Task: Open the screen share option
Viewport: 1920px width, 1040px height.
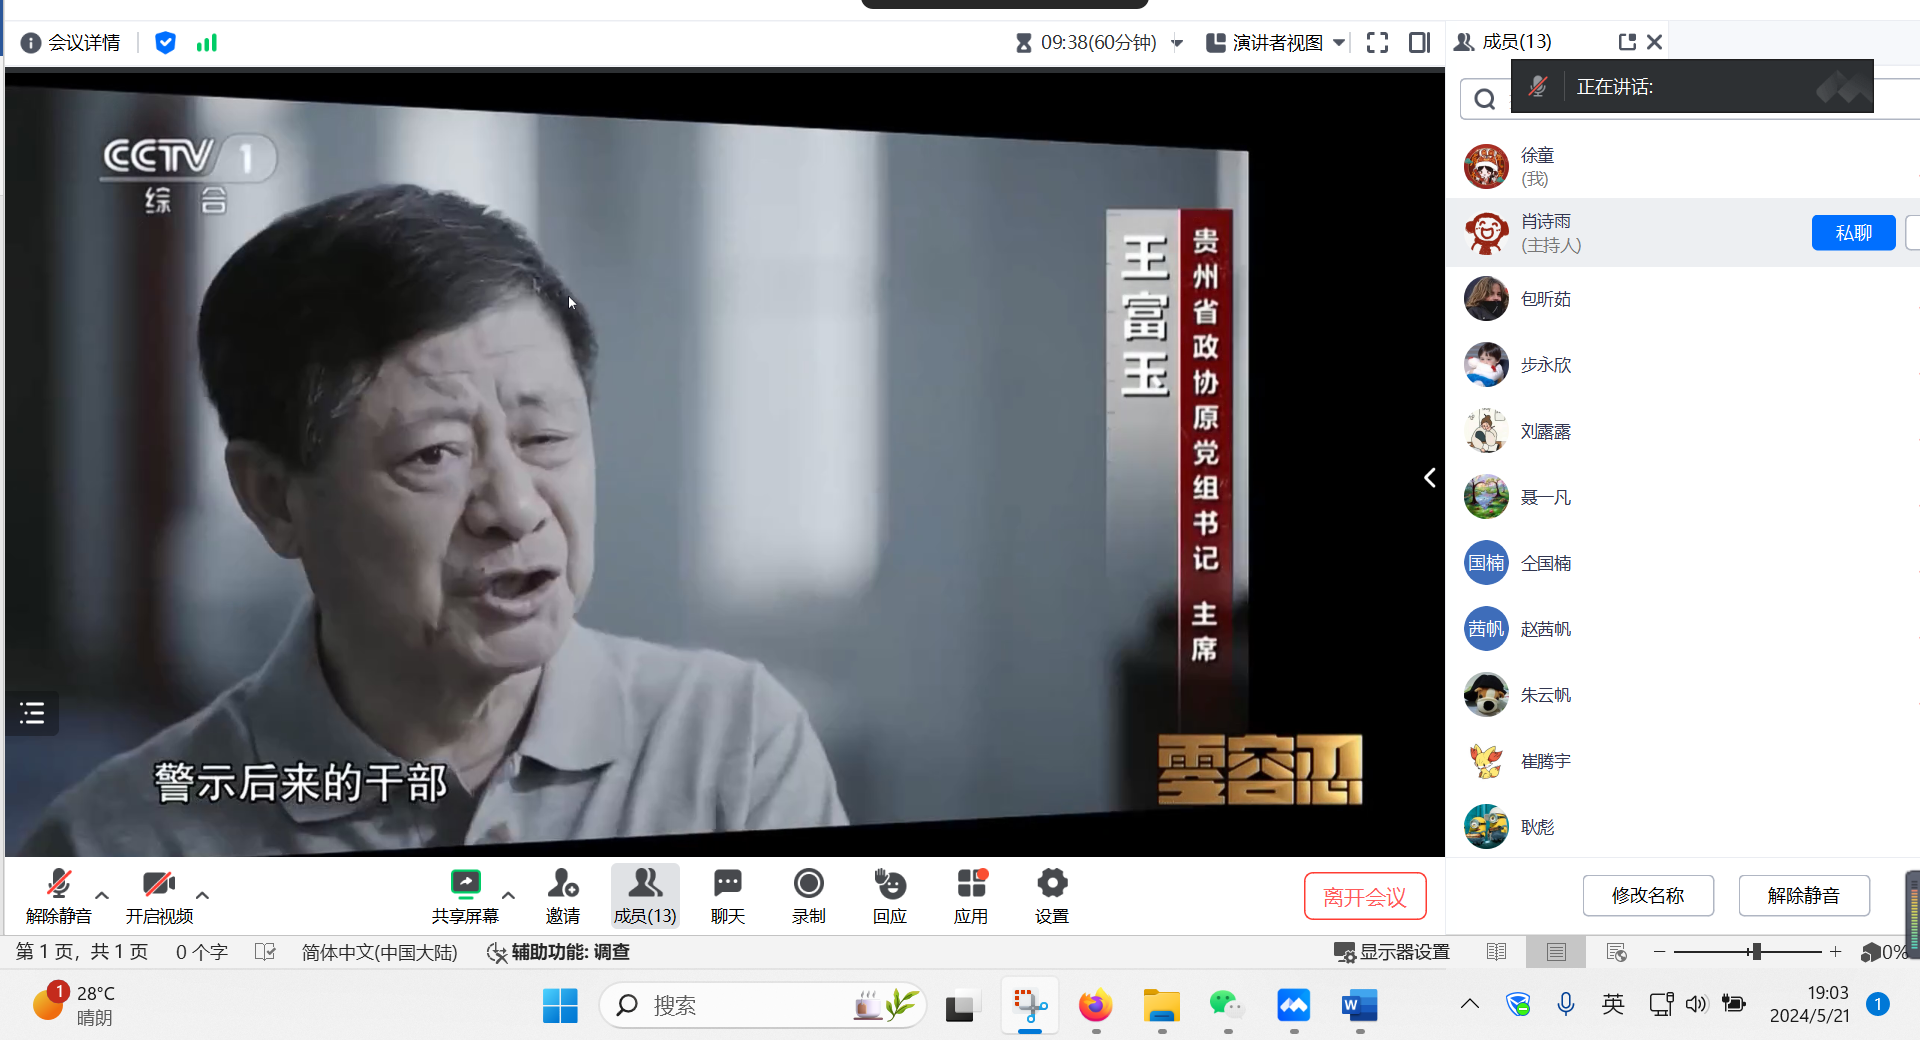Action: (465, 895)
